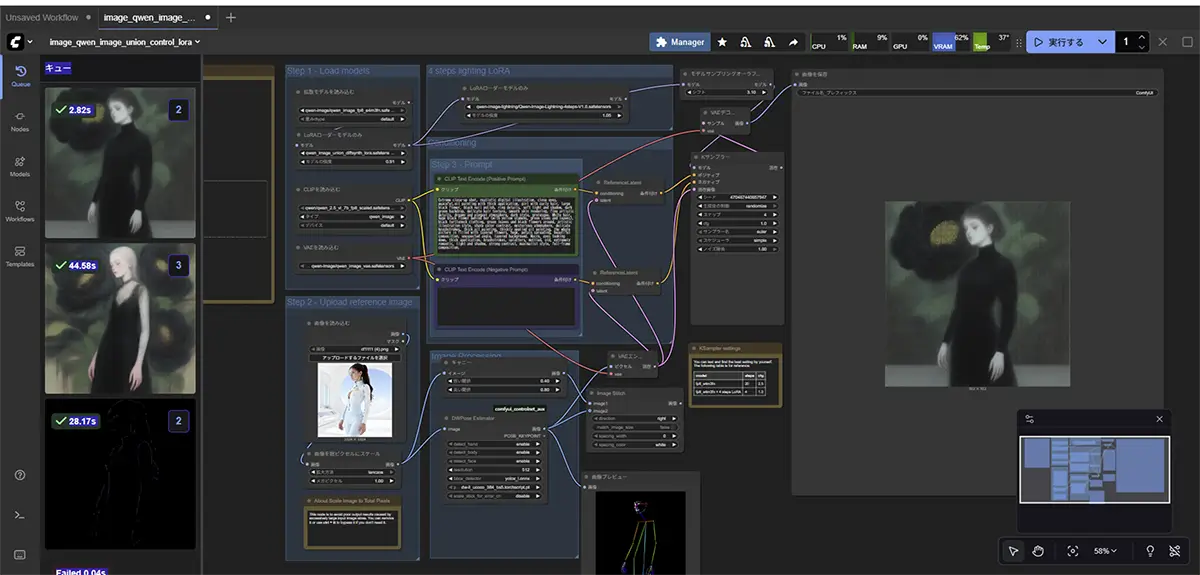The width and height of the screenshot is (1200, 575).
Task: Select the hand pan tool
Action: [1038, 551]
